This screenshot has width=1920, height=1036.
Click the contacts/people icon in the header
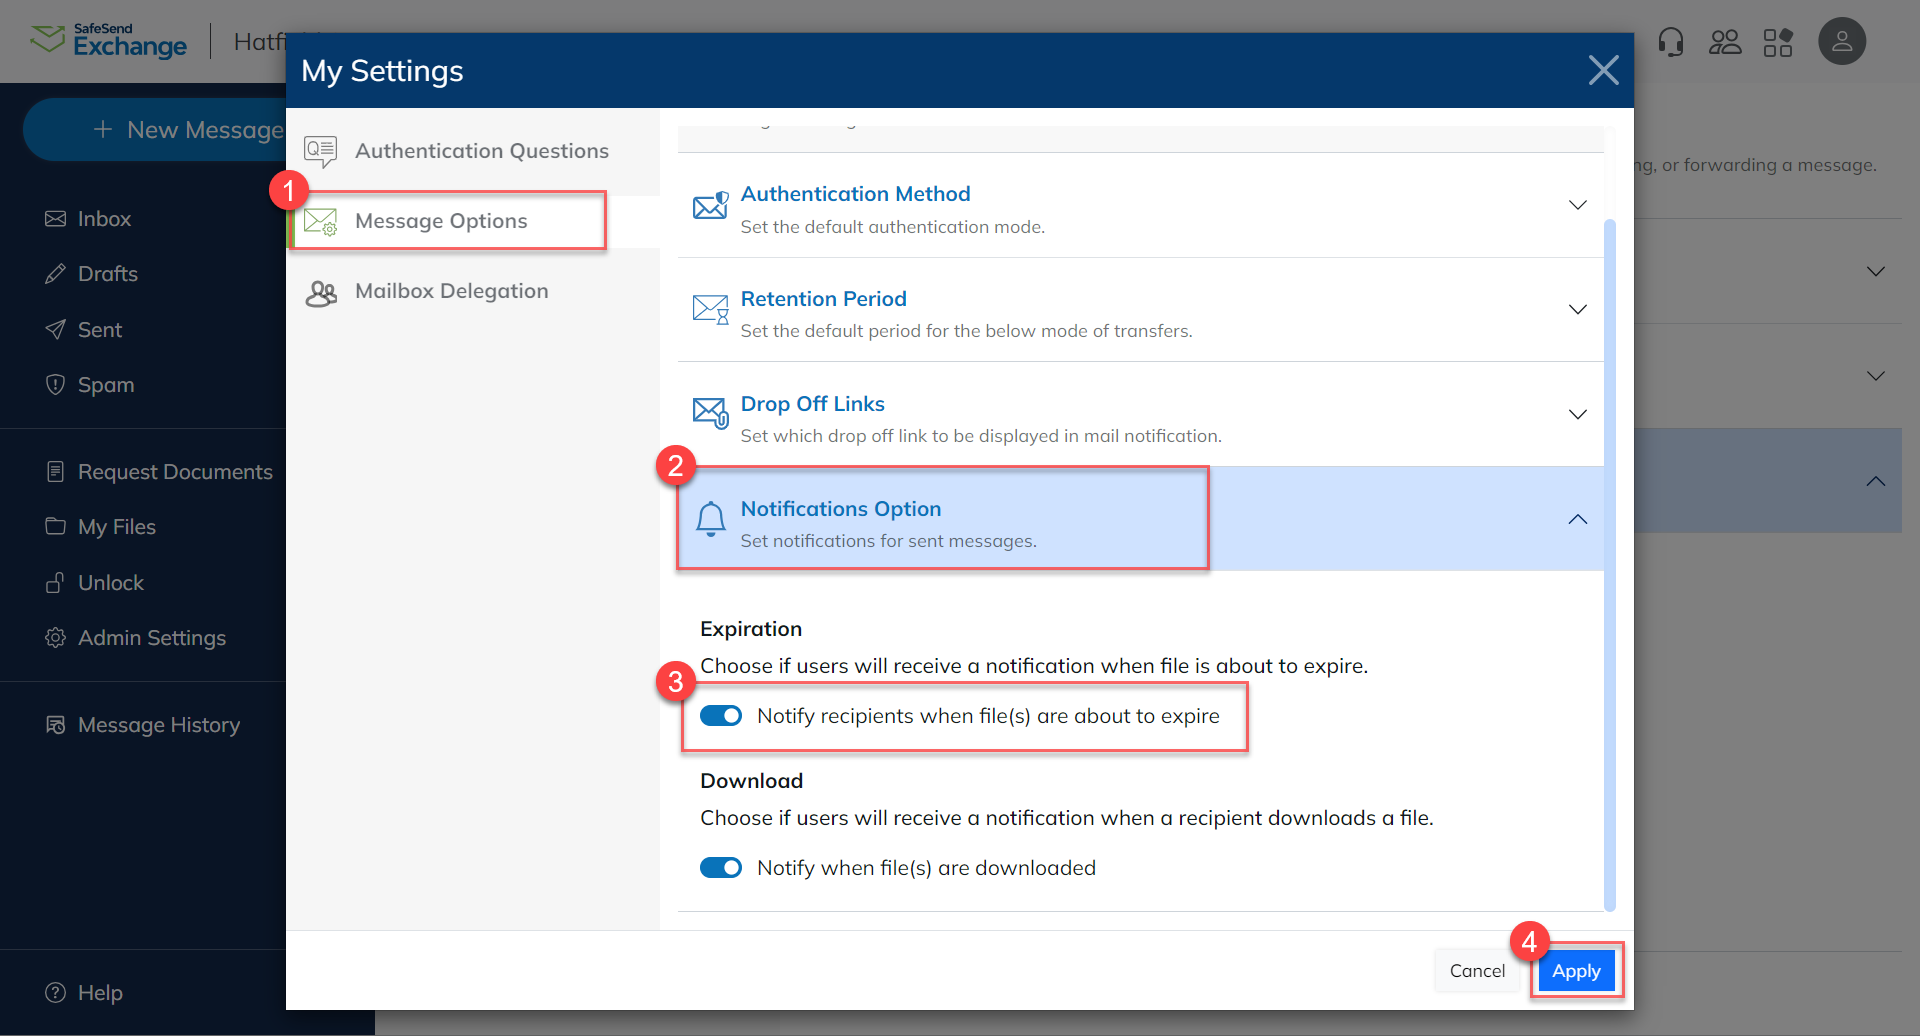tap(1725, 41)
